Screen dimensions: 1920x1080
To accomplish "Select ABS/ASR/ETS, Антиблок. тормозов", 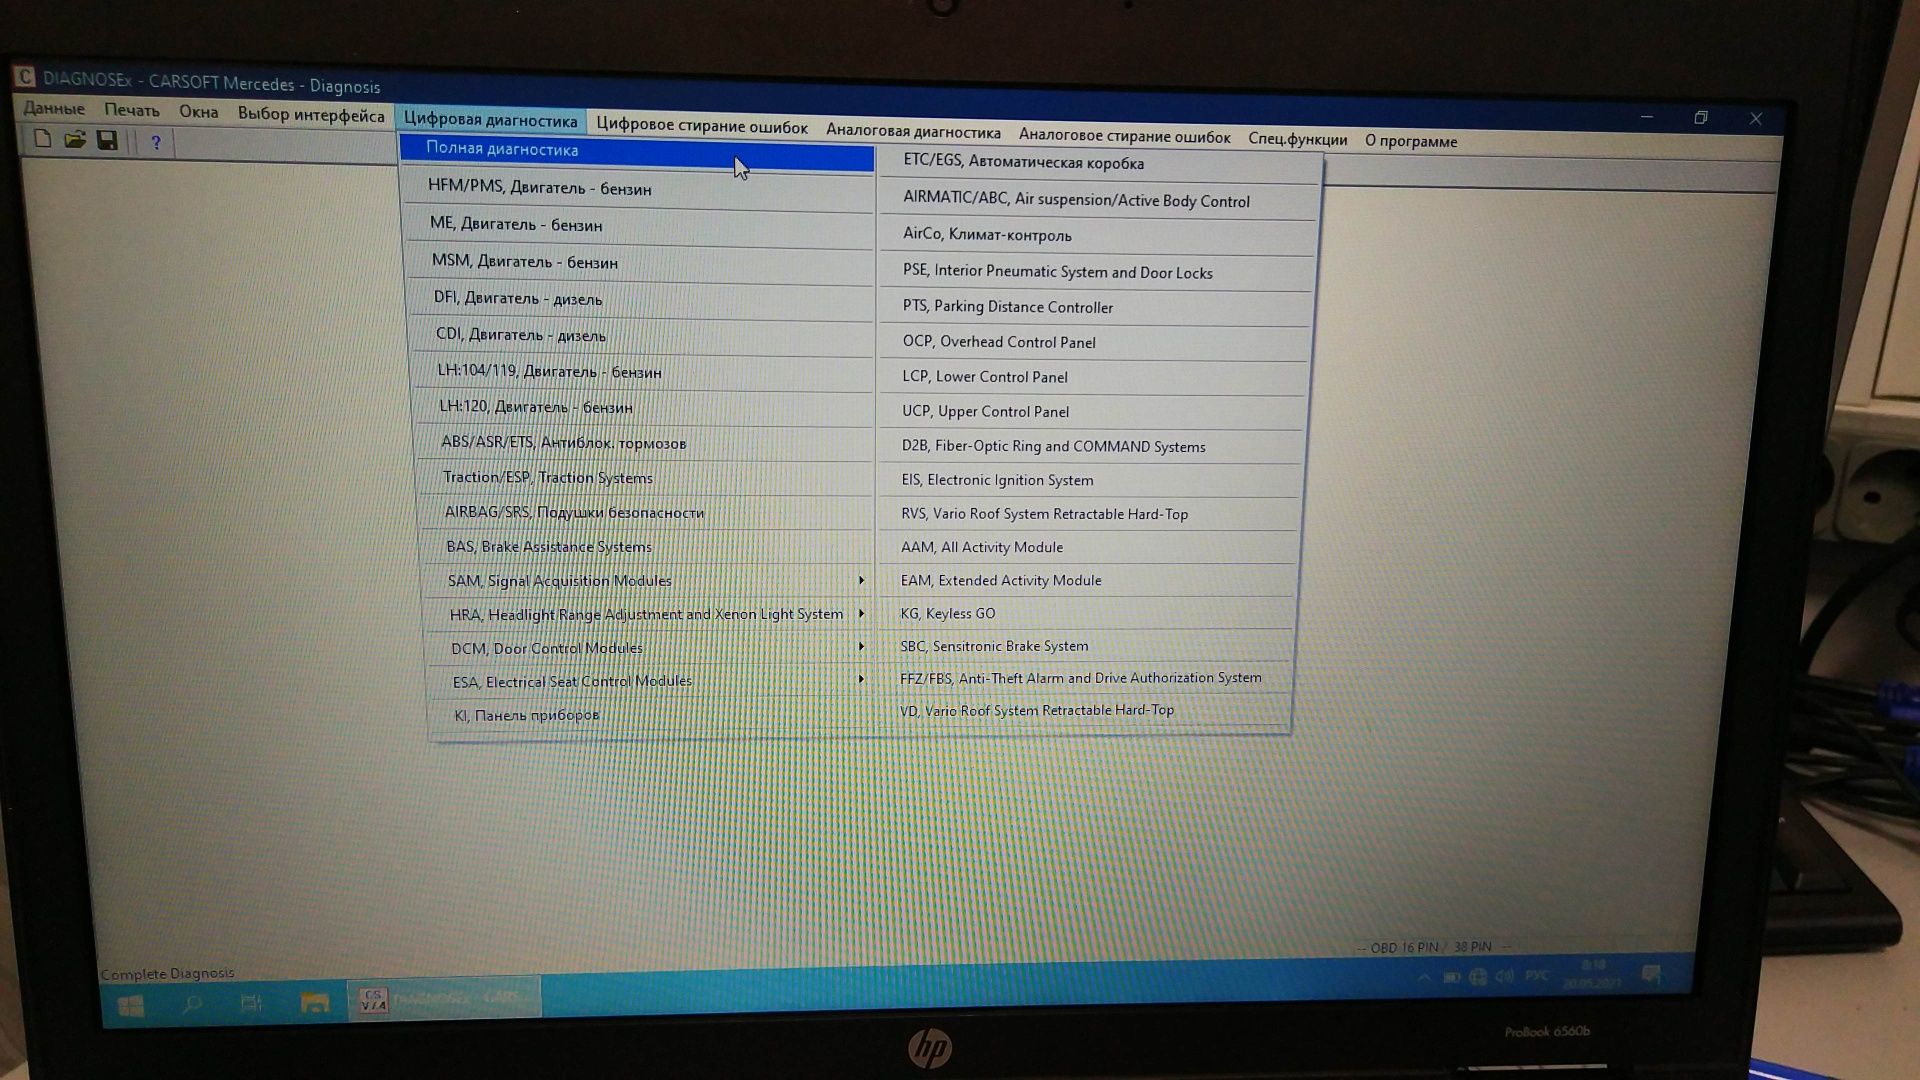I will [x=645, y=444].
